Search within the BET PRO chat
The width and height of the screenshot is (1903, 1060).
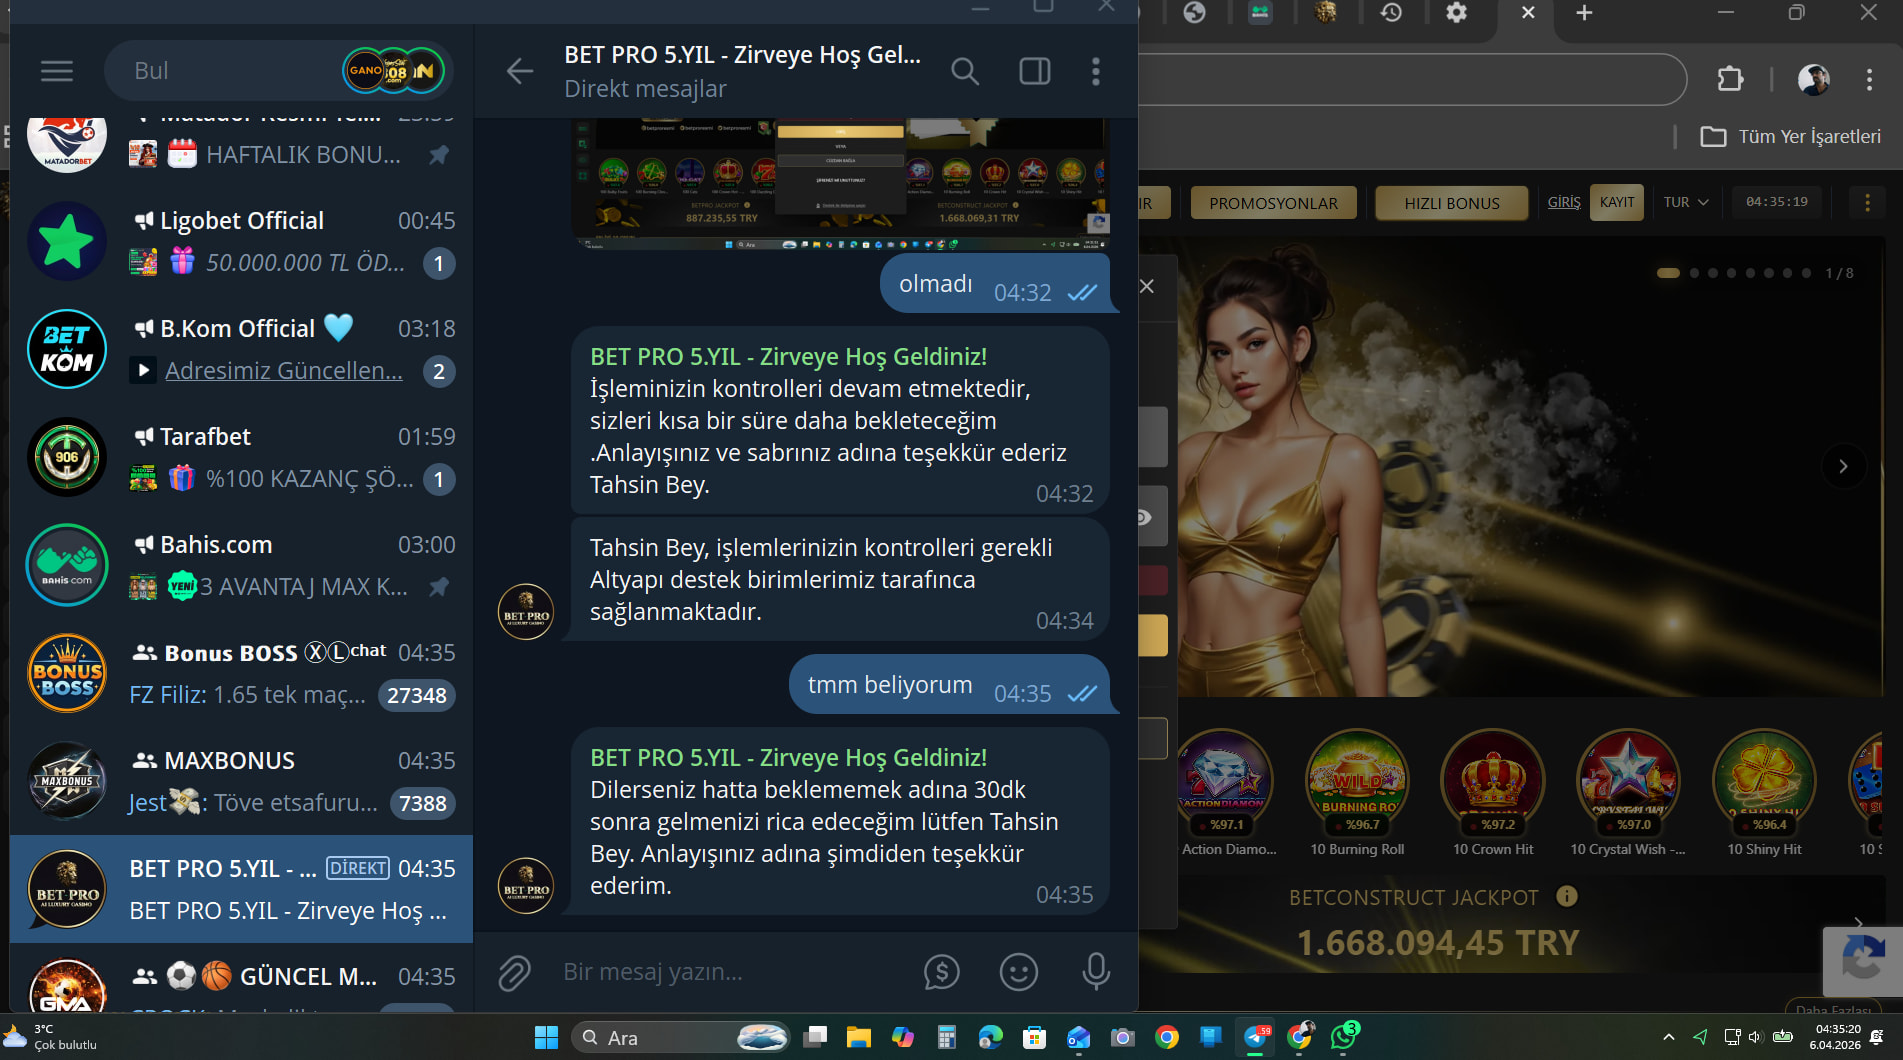coord(964,71)
